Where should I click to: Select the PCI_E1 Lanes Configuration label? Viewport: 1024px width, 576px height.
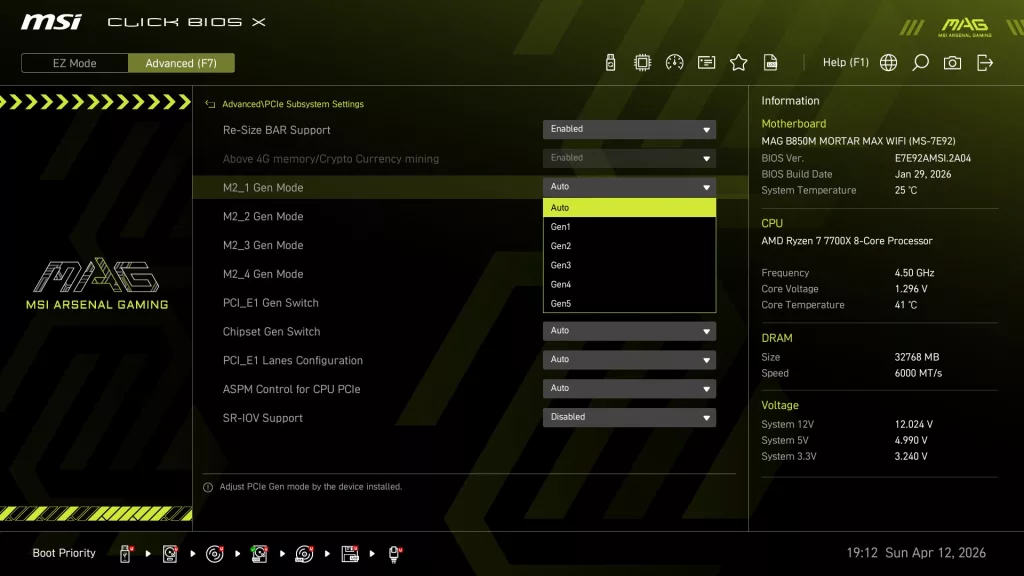[x=293, y=360]
